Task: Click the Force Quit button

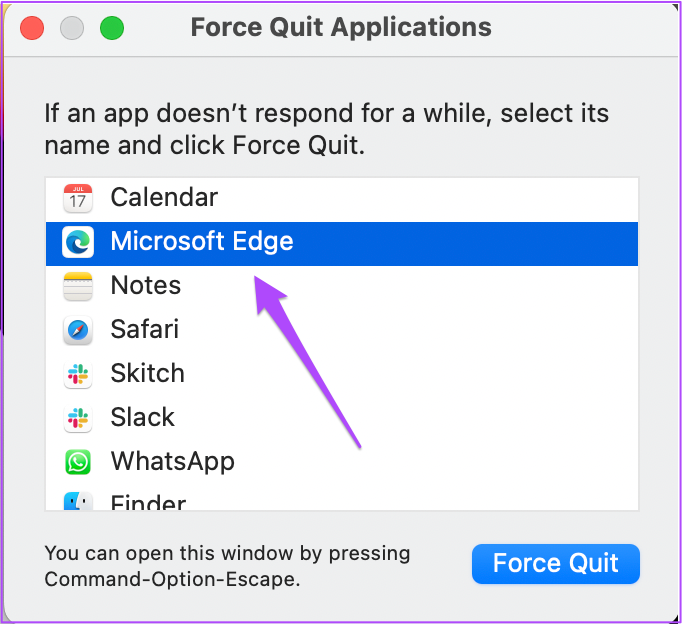Action: point(555,564)
